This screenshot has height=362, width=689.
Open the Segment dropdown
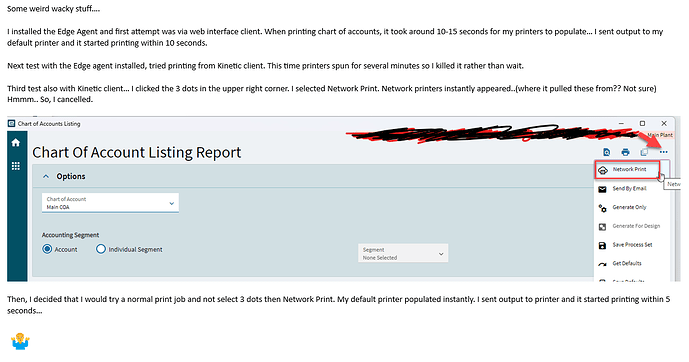pyautogui.click(x=403, y=253)
